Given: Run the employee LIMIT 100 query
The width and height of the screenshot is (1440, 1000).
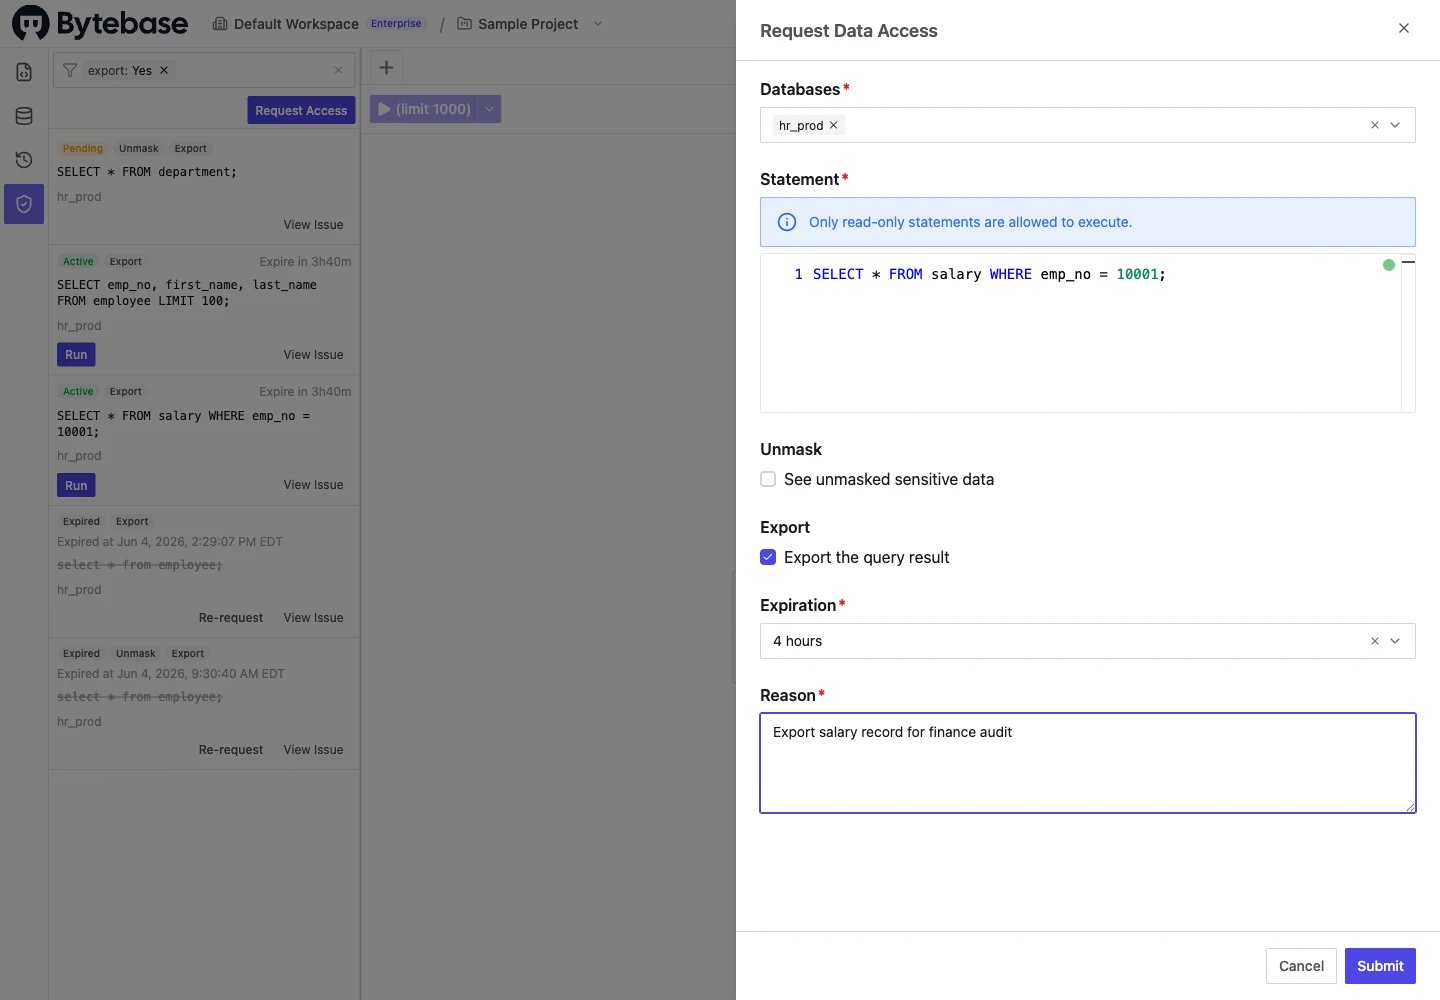Looking at the screenshot, I should click(76, 355).
